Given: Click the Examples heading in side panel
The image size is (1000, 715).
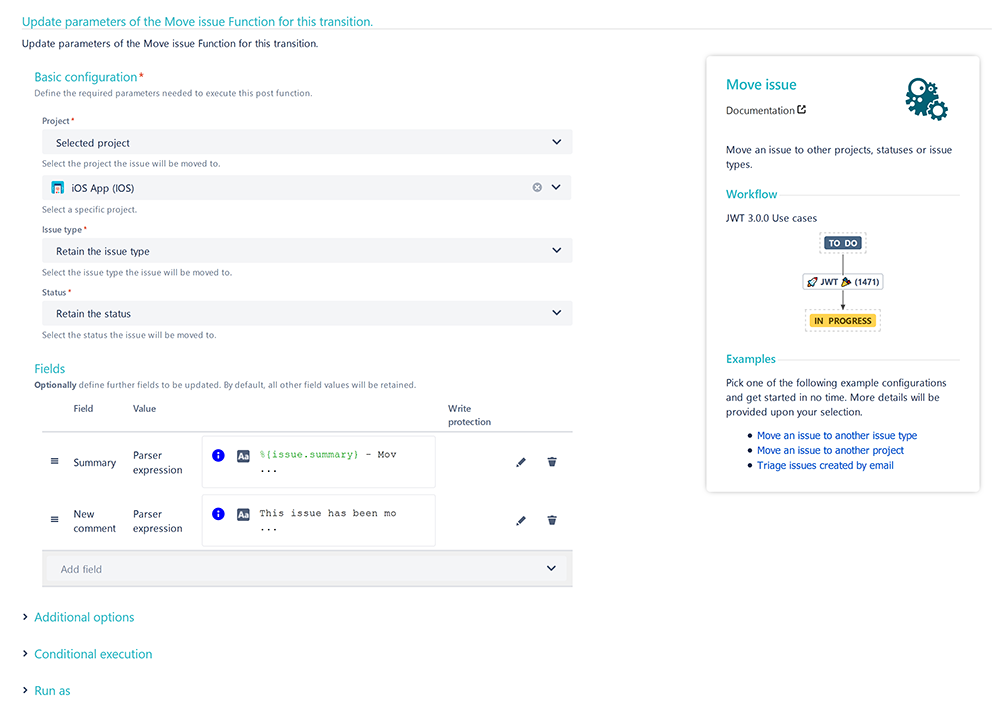Looking at the screenshot, I should click(x=751, y=358).
